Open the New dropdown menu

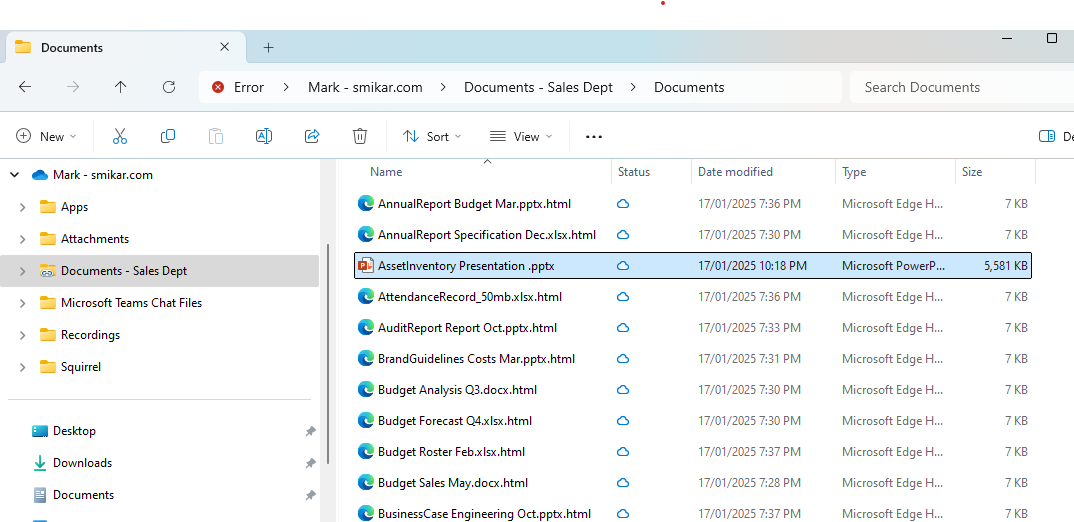tap(47, 136)
